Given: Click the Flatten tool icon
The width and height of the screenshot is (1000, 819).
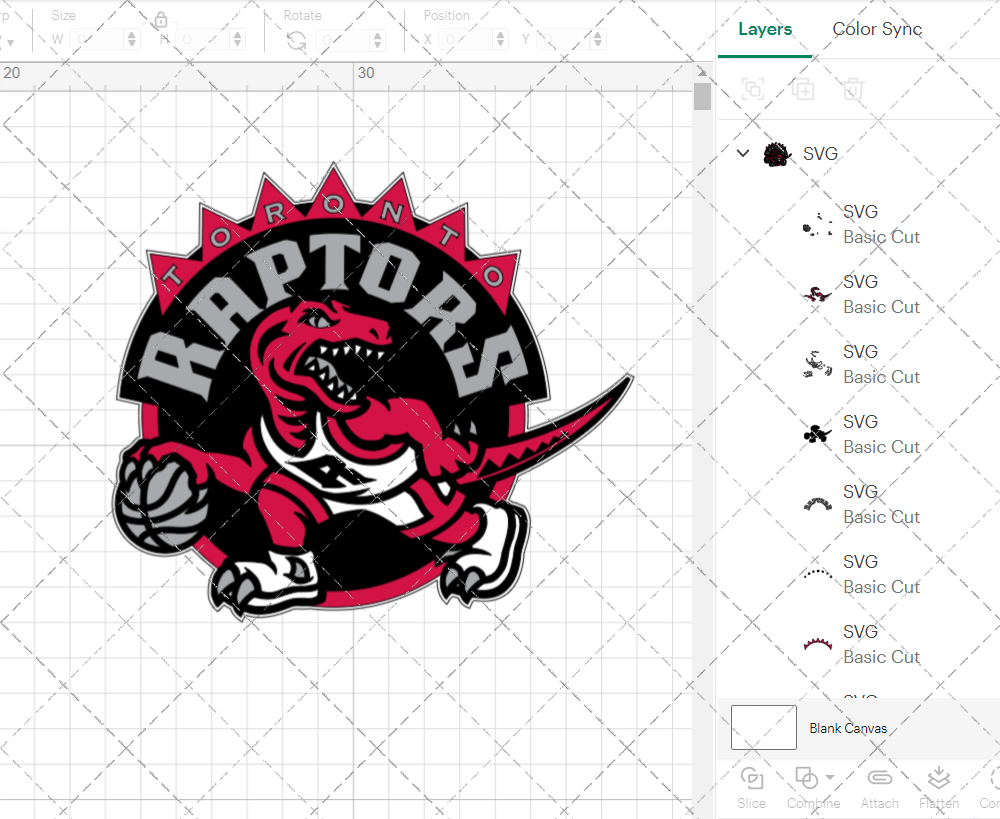Looking at the screenshot, I should (x=939, y=778).
